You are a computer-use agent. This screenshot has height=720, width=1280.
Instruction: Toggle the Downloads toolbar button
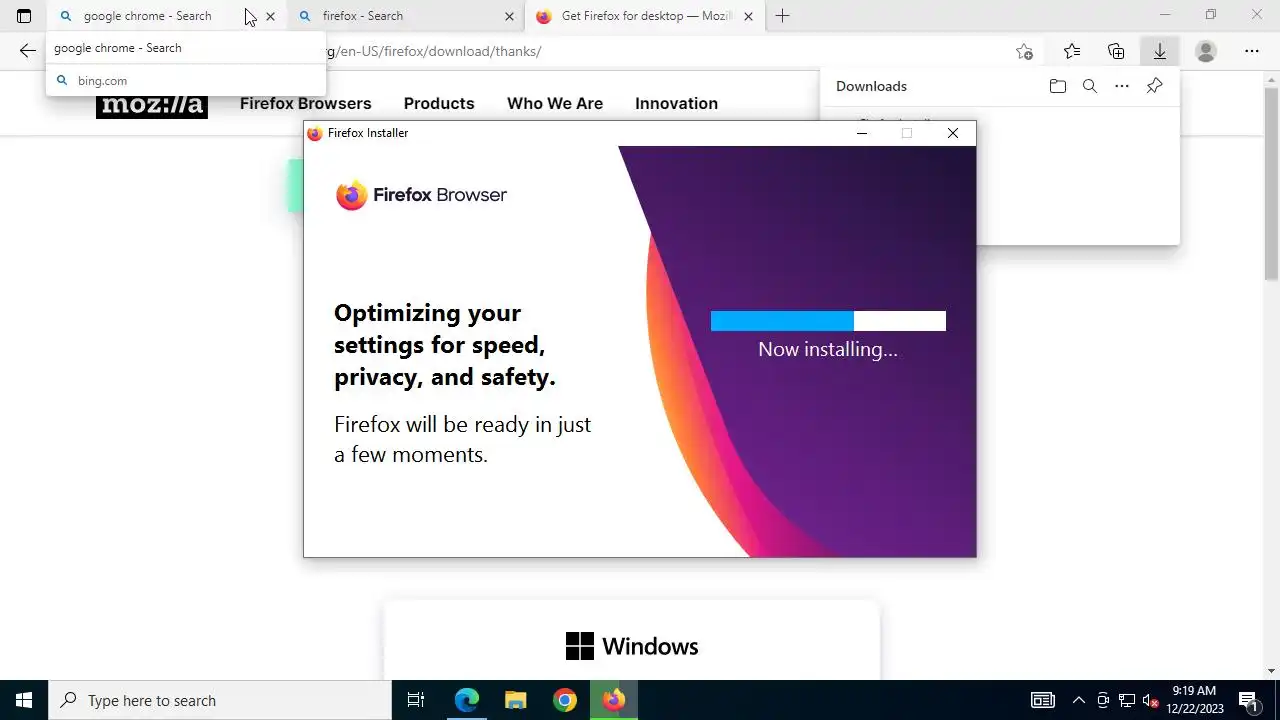click(1160, 51)
